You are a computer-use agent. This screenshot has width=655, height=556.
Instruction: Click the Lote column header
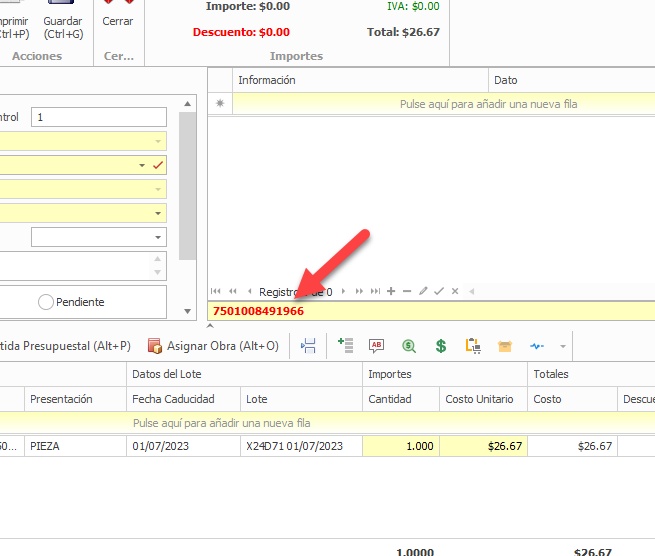point(301,399)
